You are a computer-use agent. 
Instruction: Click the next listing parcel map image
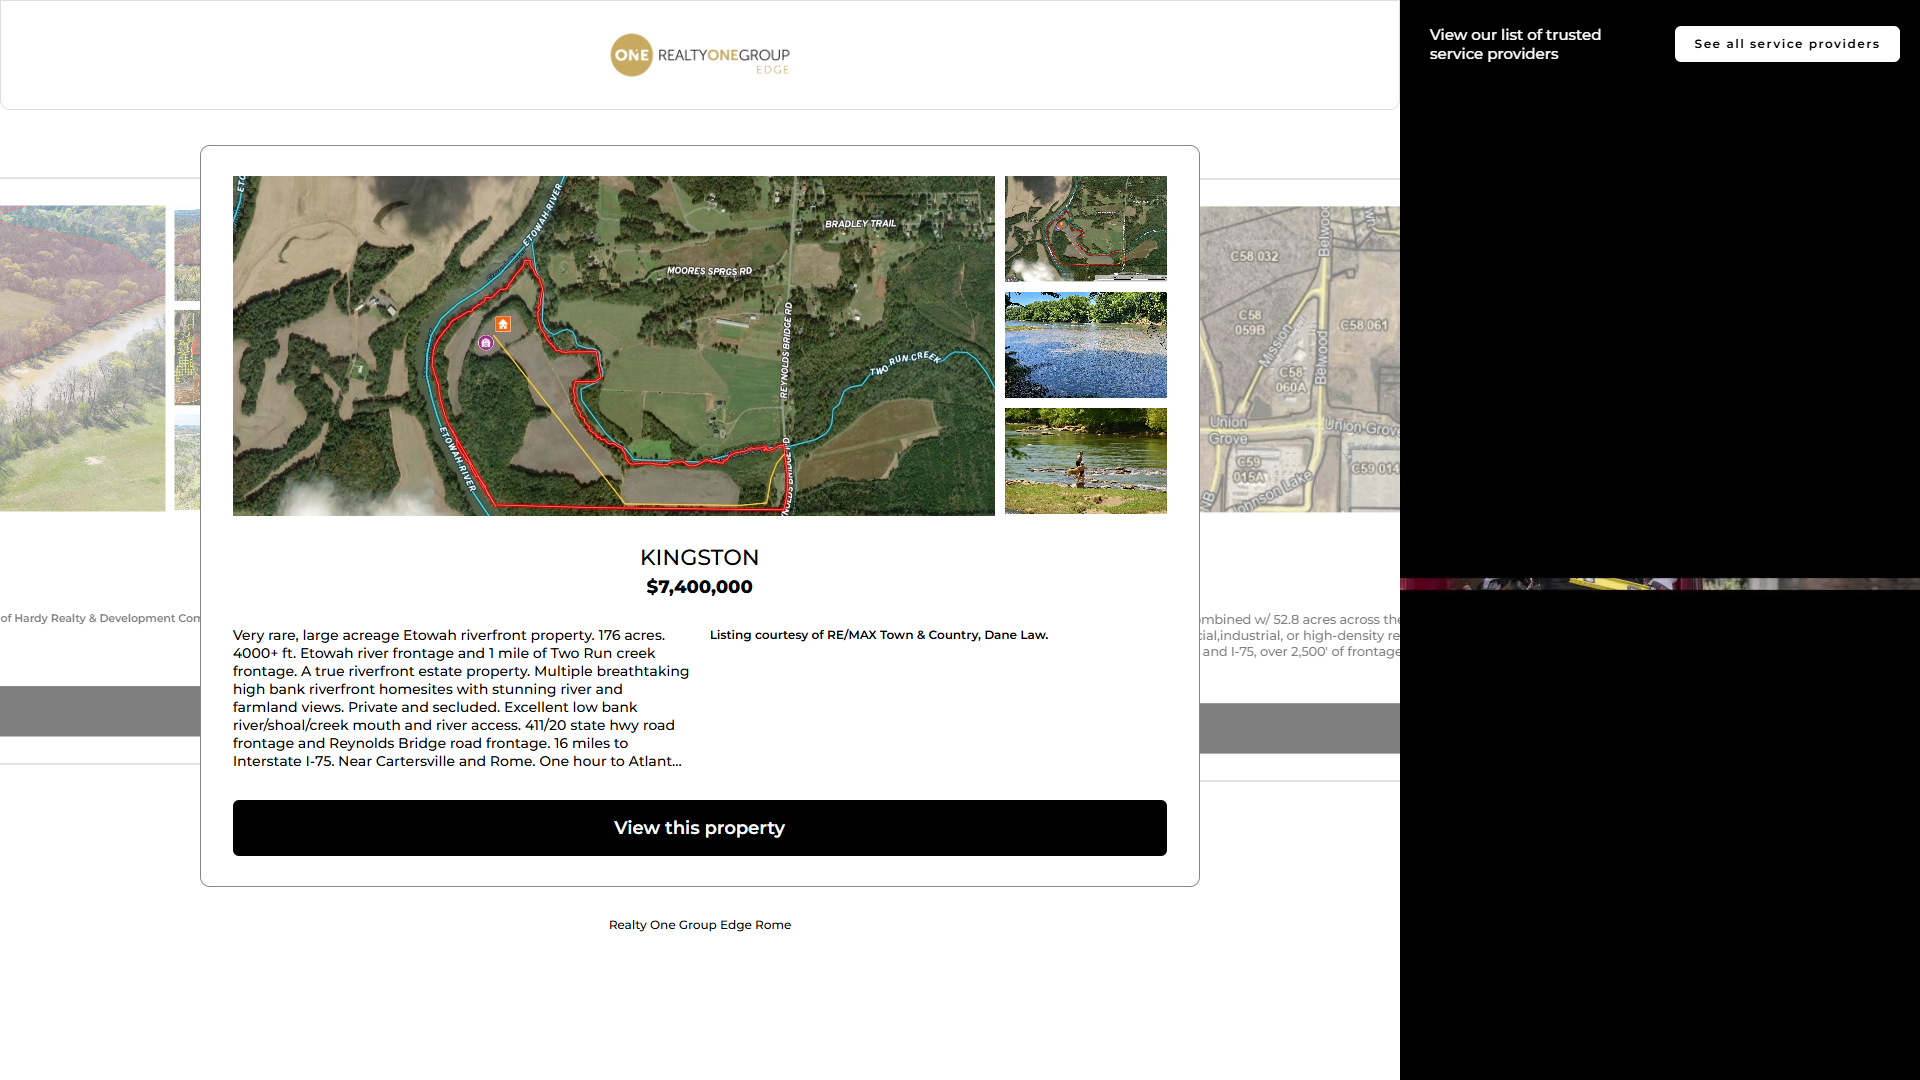[1298, 360]
